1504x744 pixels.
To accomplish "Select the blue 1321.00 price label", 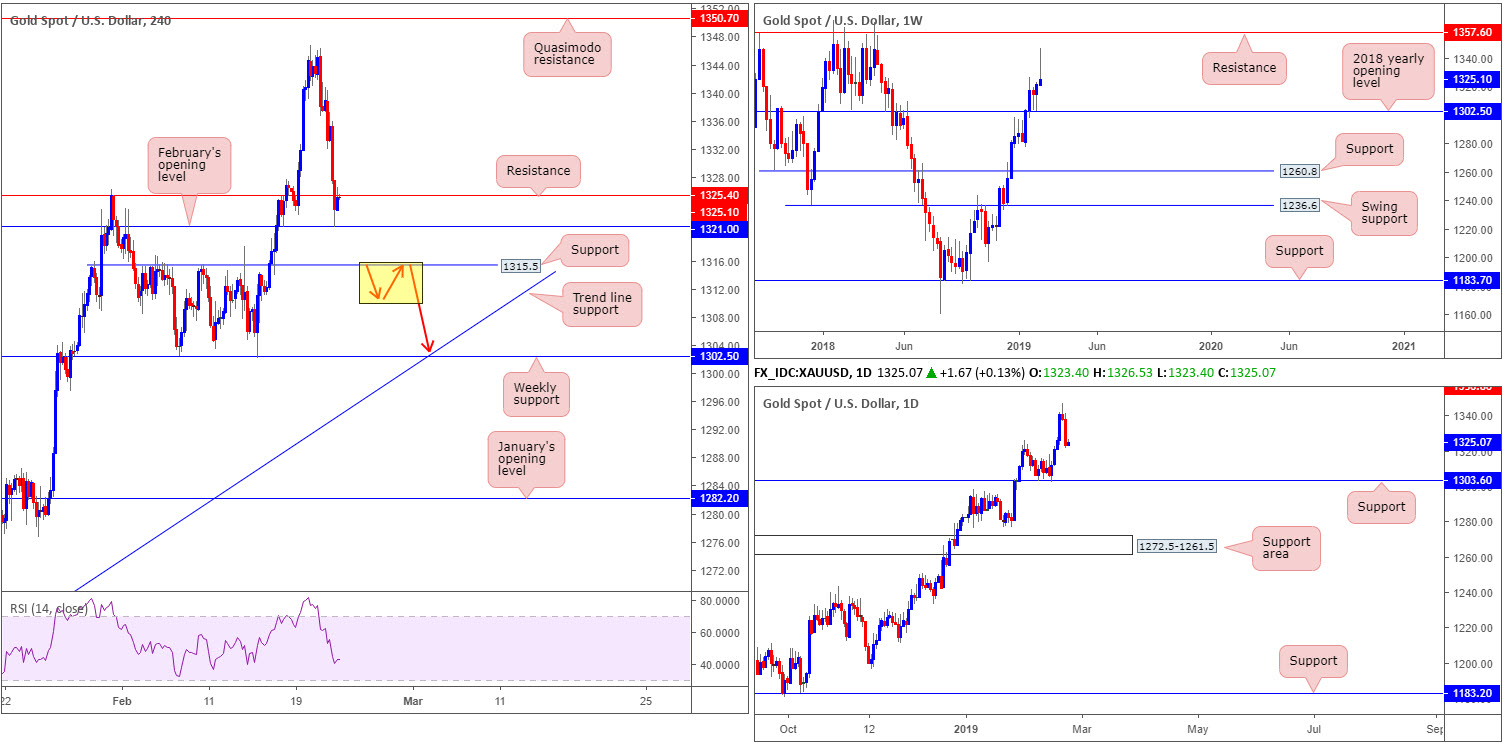I will tap(720, 228).
